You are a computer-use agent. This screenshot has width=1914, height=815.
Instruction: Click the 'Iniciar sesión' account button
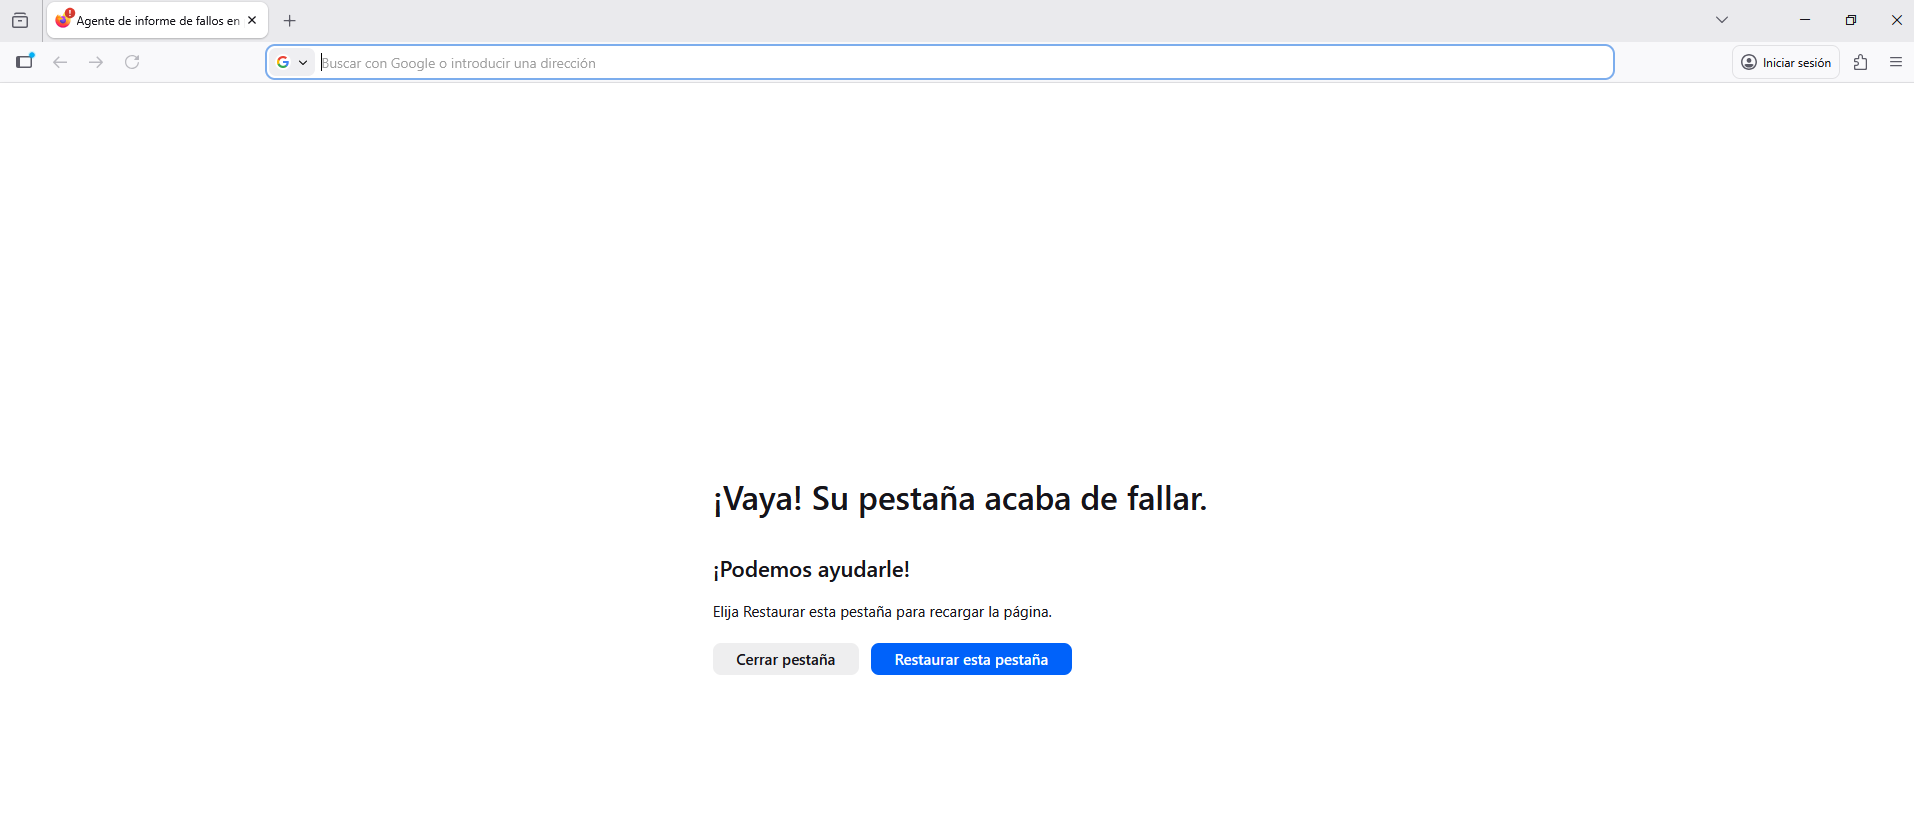point(1786,62)
